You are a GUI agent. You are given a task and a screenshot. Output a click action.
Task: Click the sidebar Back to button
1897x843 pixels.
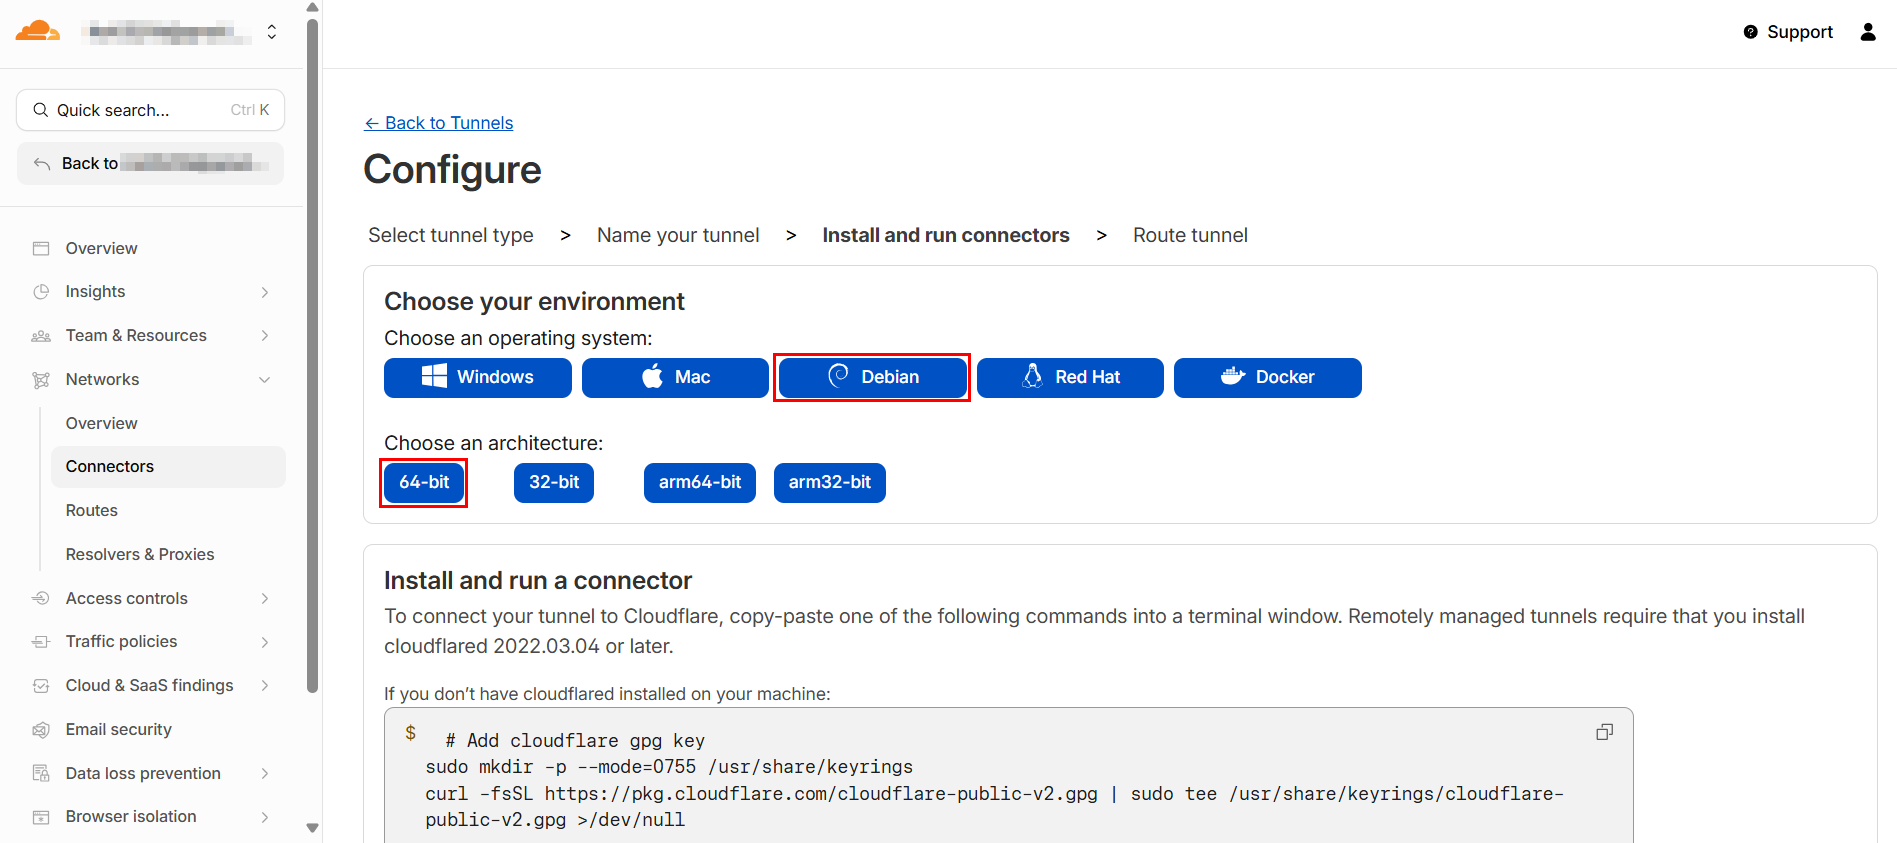pos(151,164)
